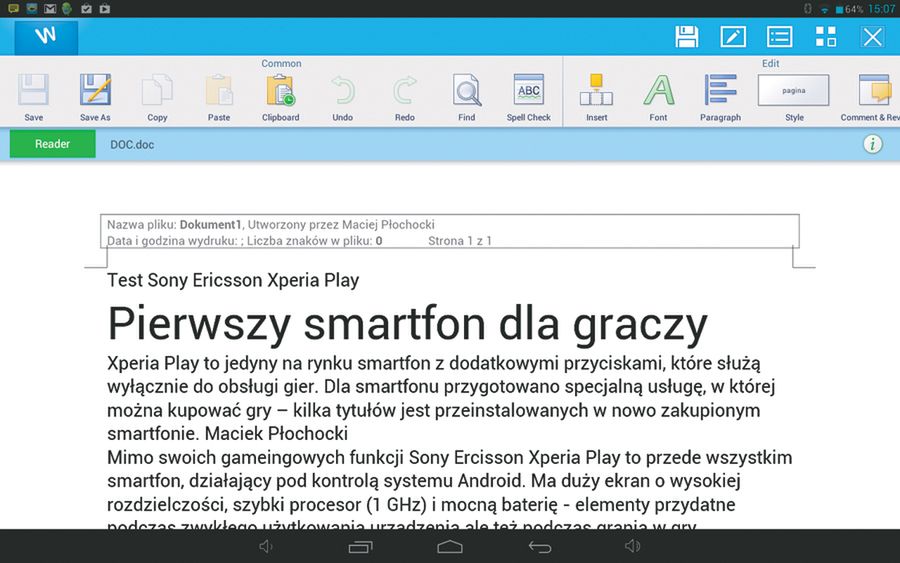Tap the 15:07 clock in status bar
The height and width of the screenshot is (563, 900).
(x=882, y=9)
